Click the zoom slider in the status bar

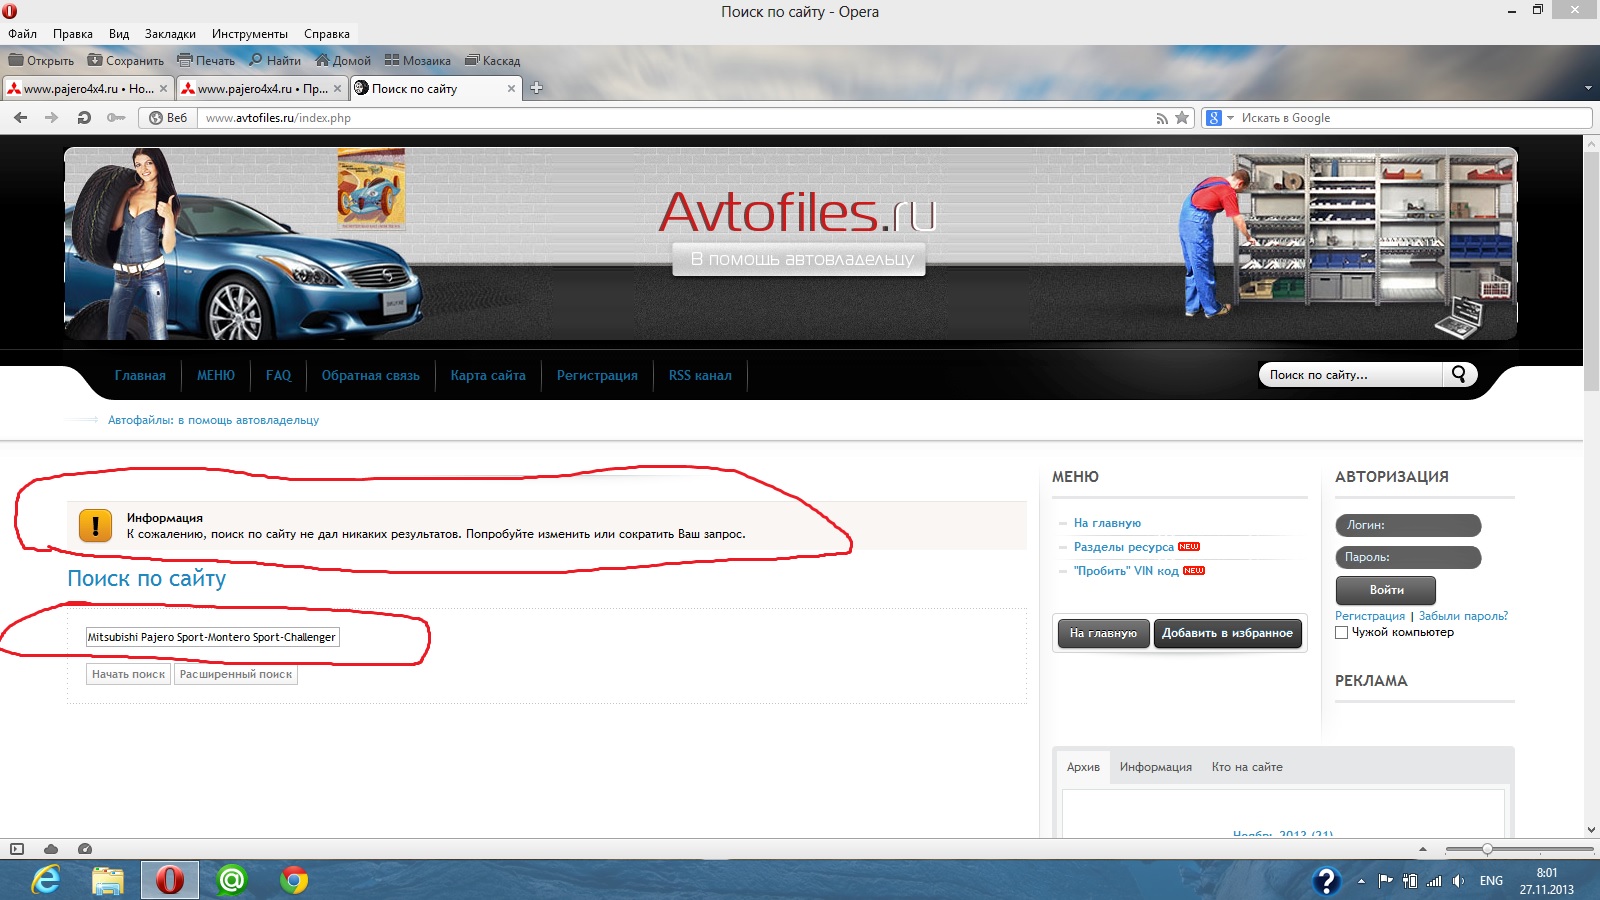[x=1487, y=849]
